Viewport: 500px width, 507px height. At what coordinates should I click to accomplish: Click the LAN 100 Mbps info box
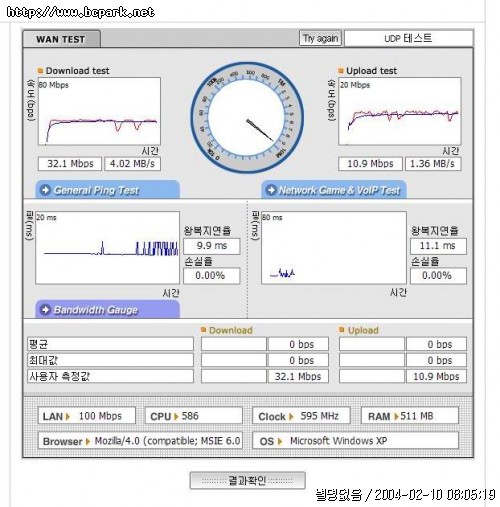87,416
